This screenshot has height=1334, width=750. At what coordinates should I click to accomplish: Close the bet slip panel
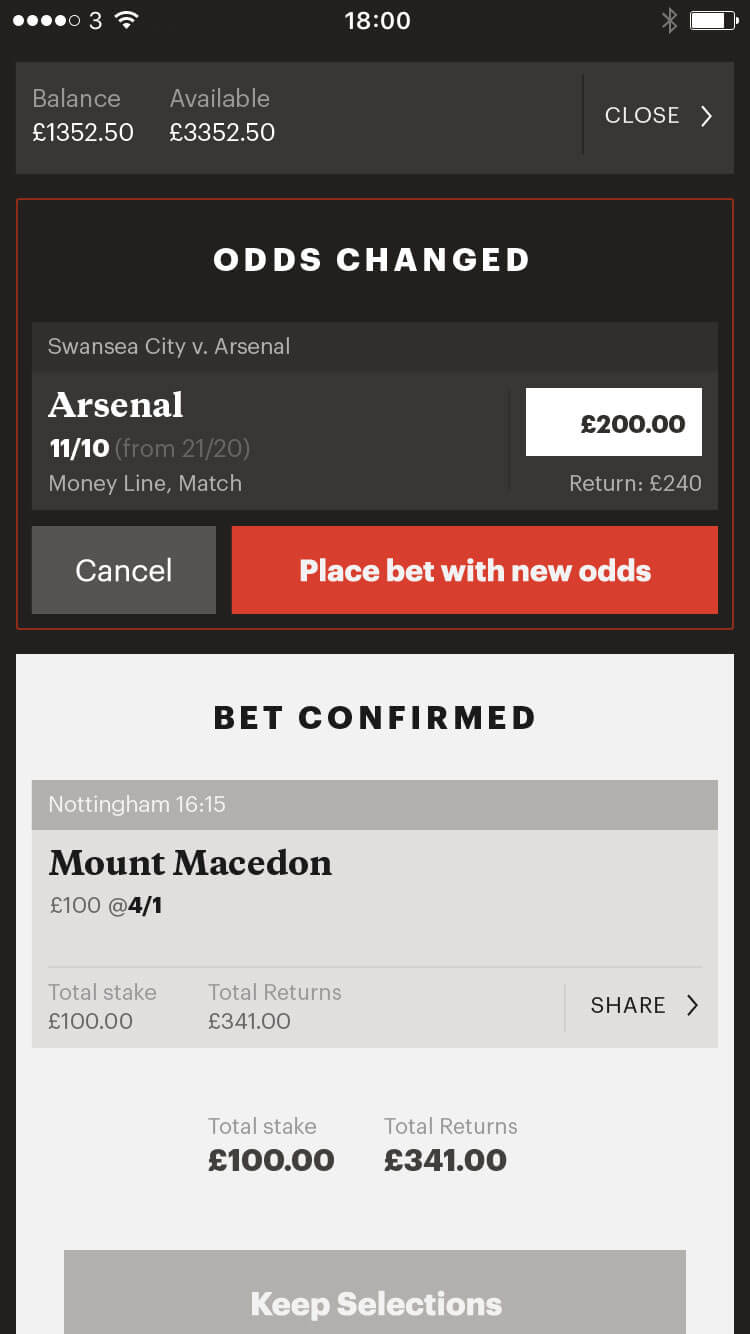click(658, 116)
